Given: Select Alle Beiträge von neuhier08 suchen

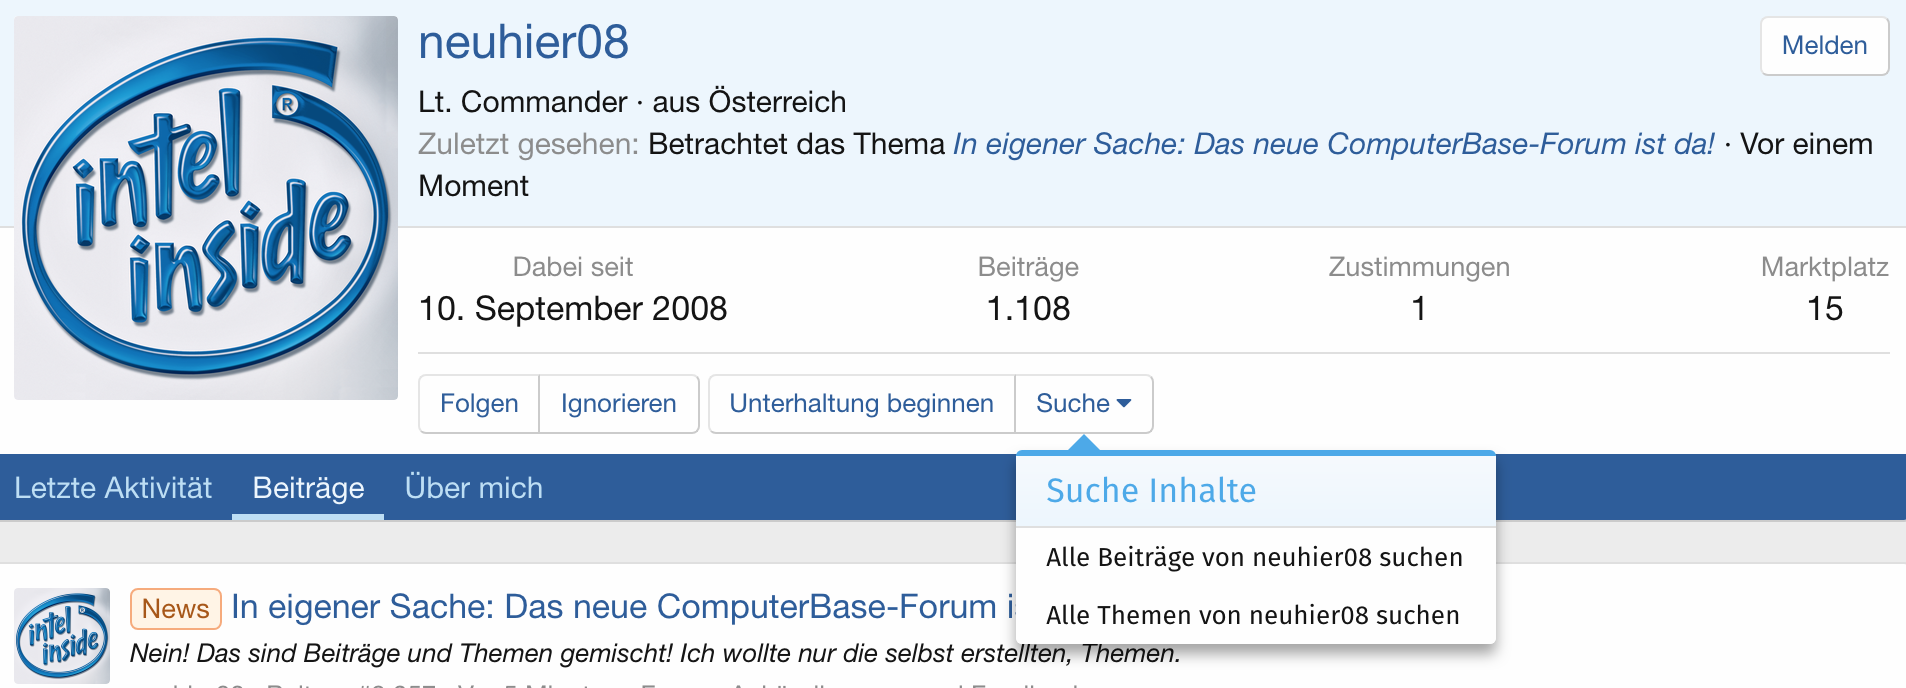Looking at the screenshot, I should (x=1255, y=557).
